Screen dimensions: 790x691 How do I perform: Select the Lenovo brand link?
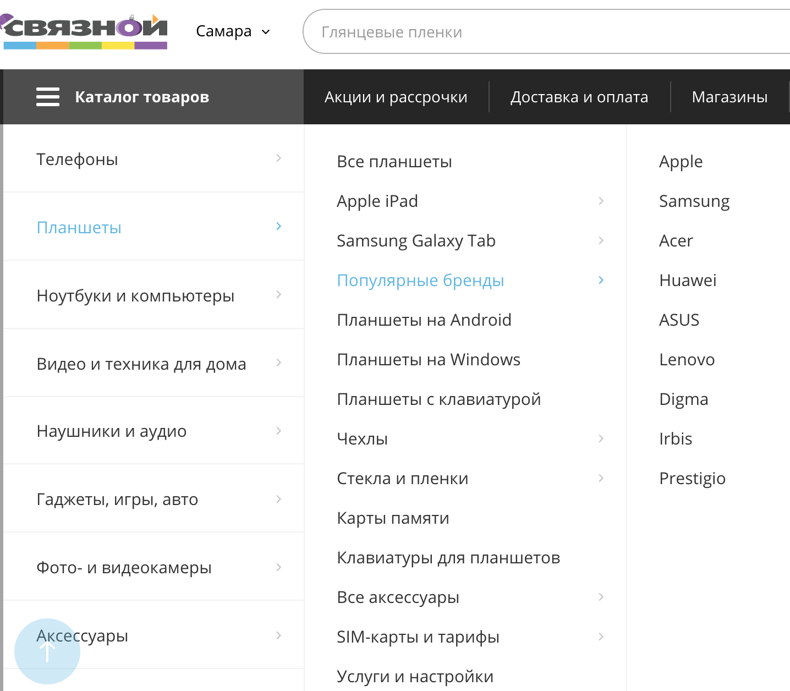(x=687, y=360)
